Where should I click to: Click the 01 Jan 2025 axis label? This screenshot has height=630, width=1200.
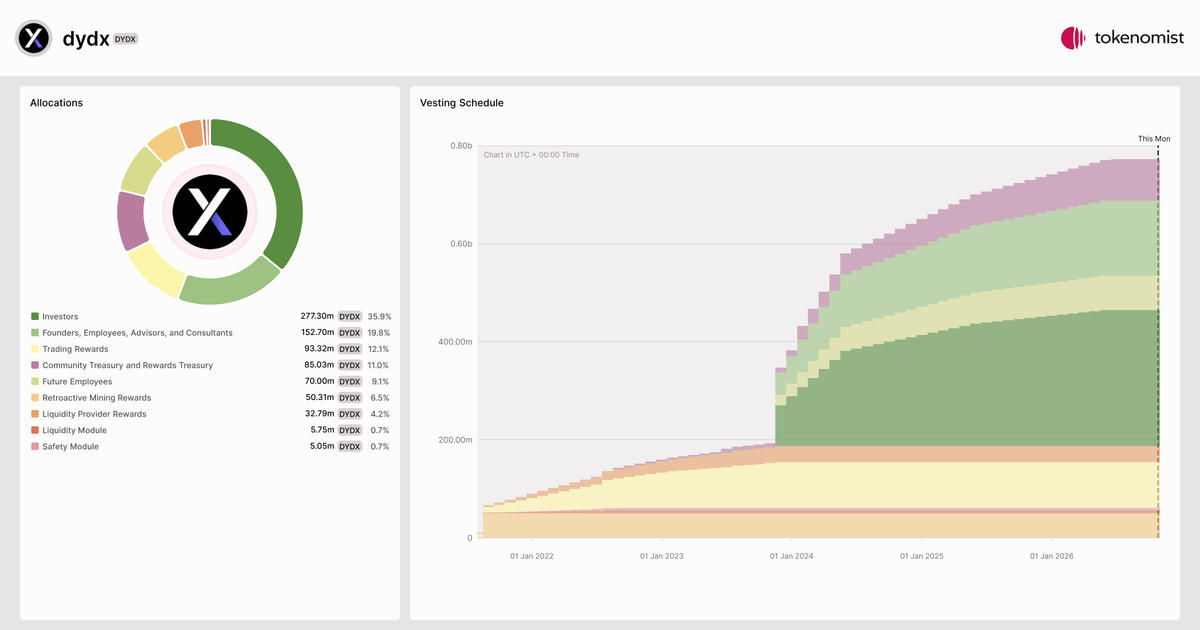pyautogui.click(x=921, y=556)
